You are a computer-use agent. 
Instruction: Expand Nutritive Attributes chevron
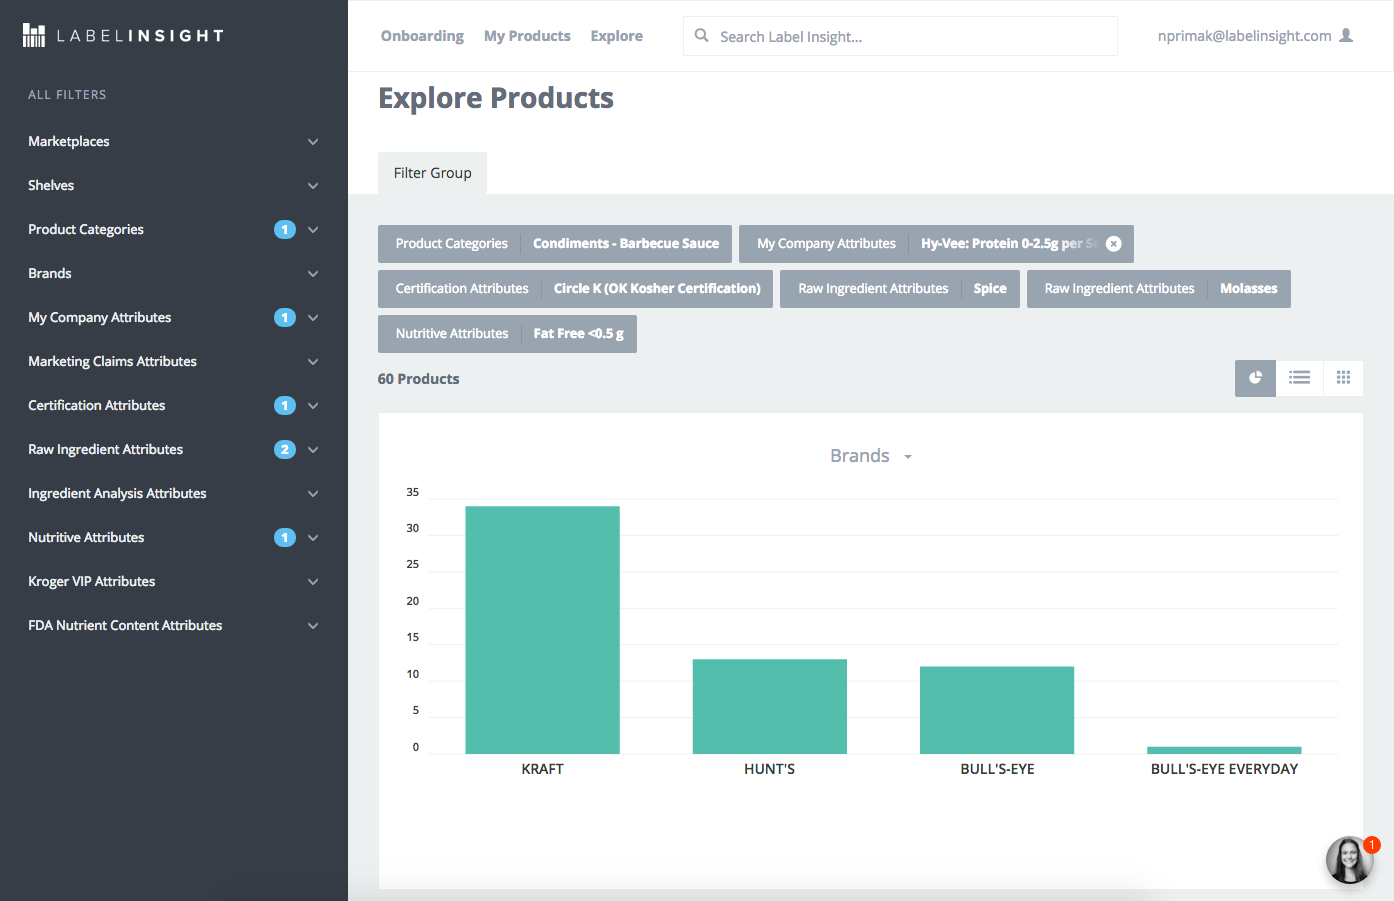click(x=313, y=538)
